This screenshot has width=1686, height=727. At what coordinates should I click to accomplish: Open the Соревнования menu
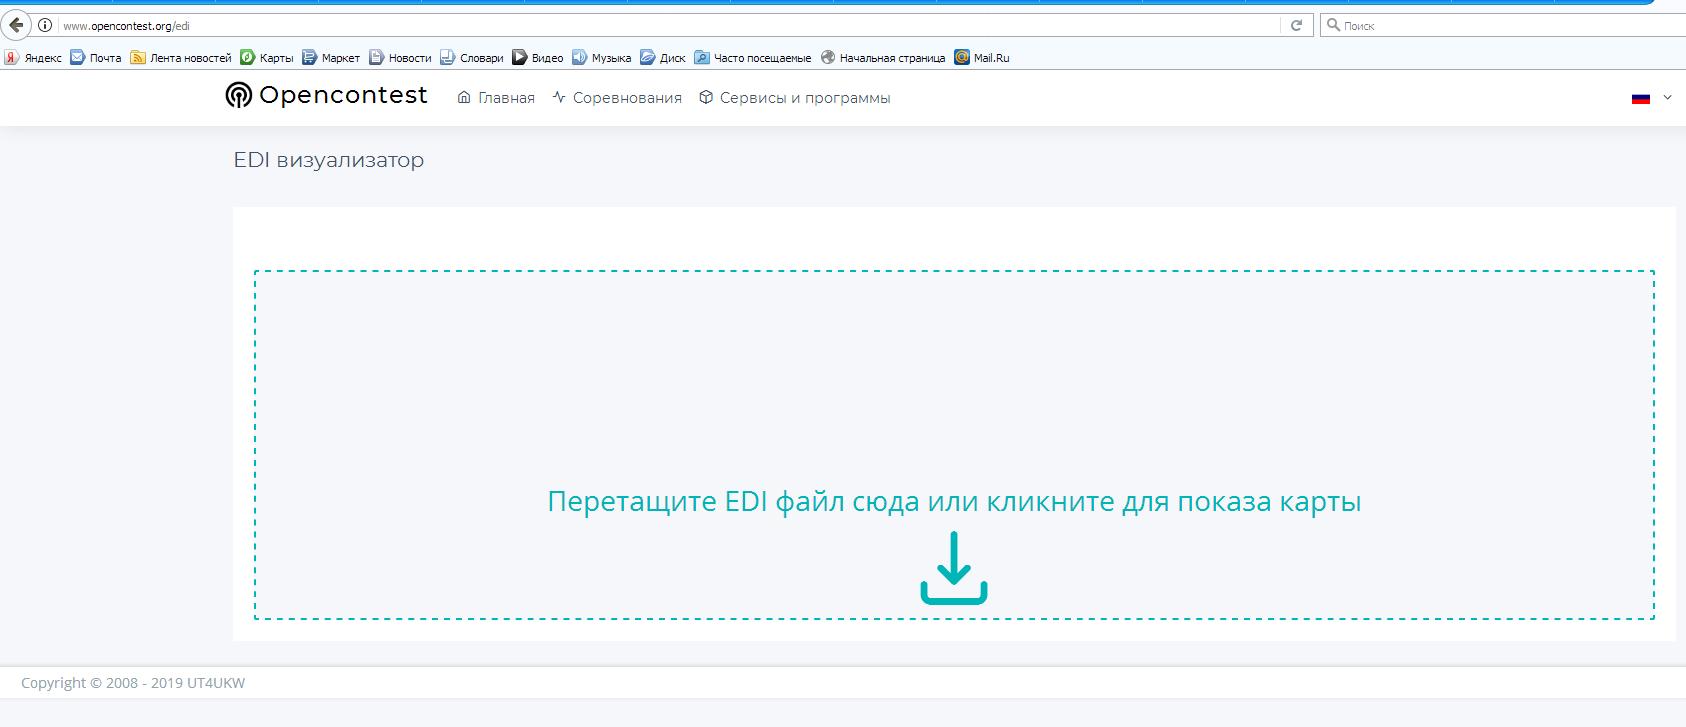click(617, 98)
